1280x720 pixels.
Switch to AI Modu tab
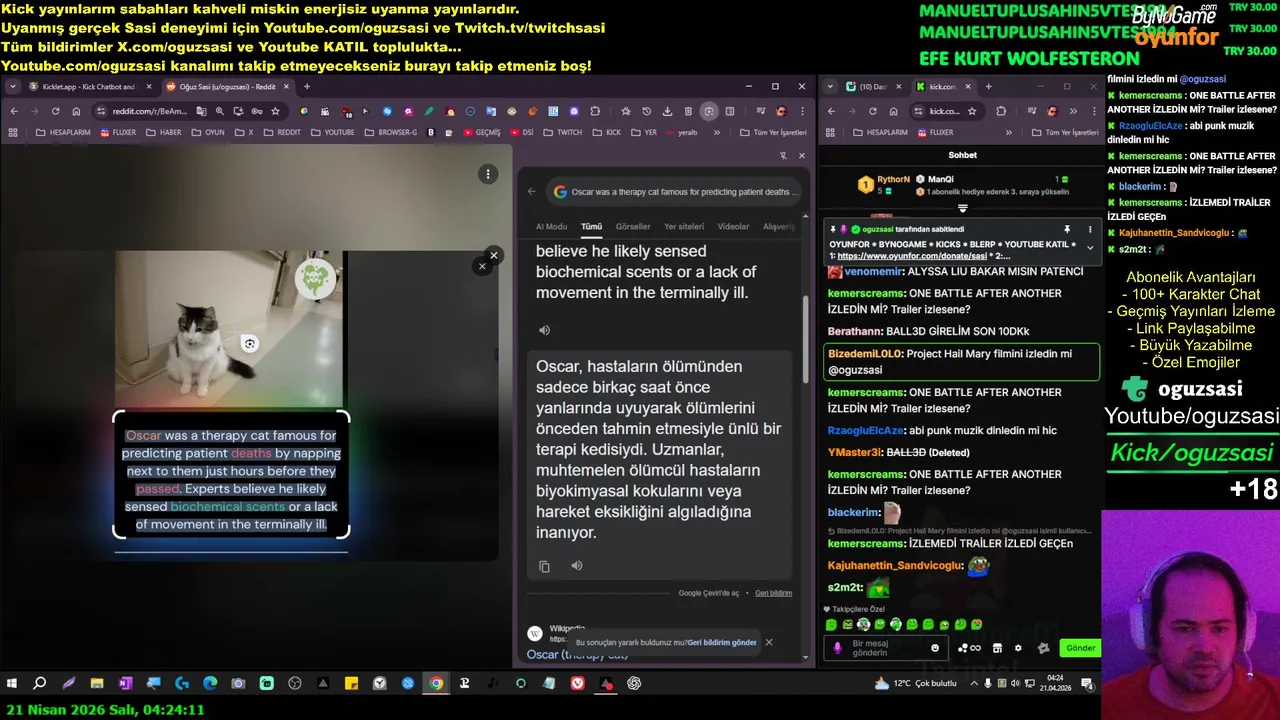(x=551, y=227)
